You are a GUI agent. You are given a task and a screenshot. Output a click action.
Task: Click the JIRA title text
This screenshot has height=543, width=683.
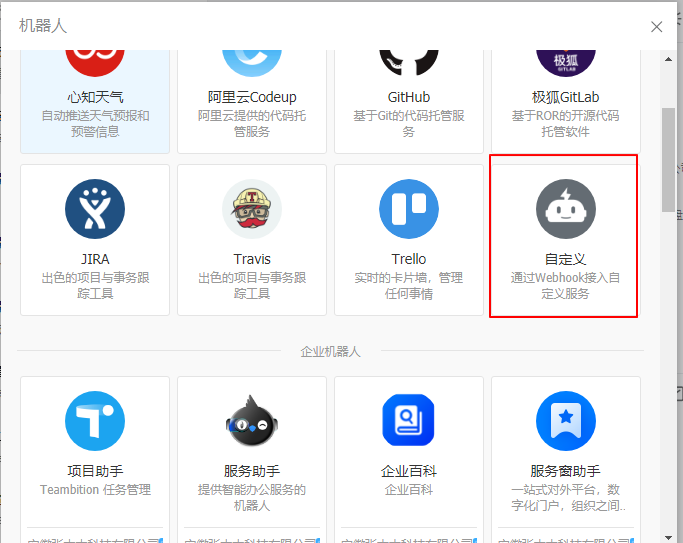coord(95,259)
